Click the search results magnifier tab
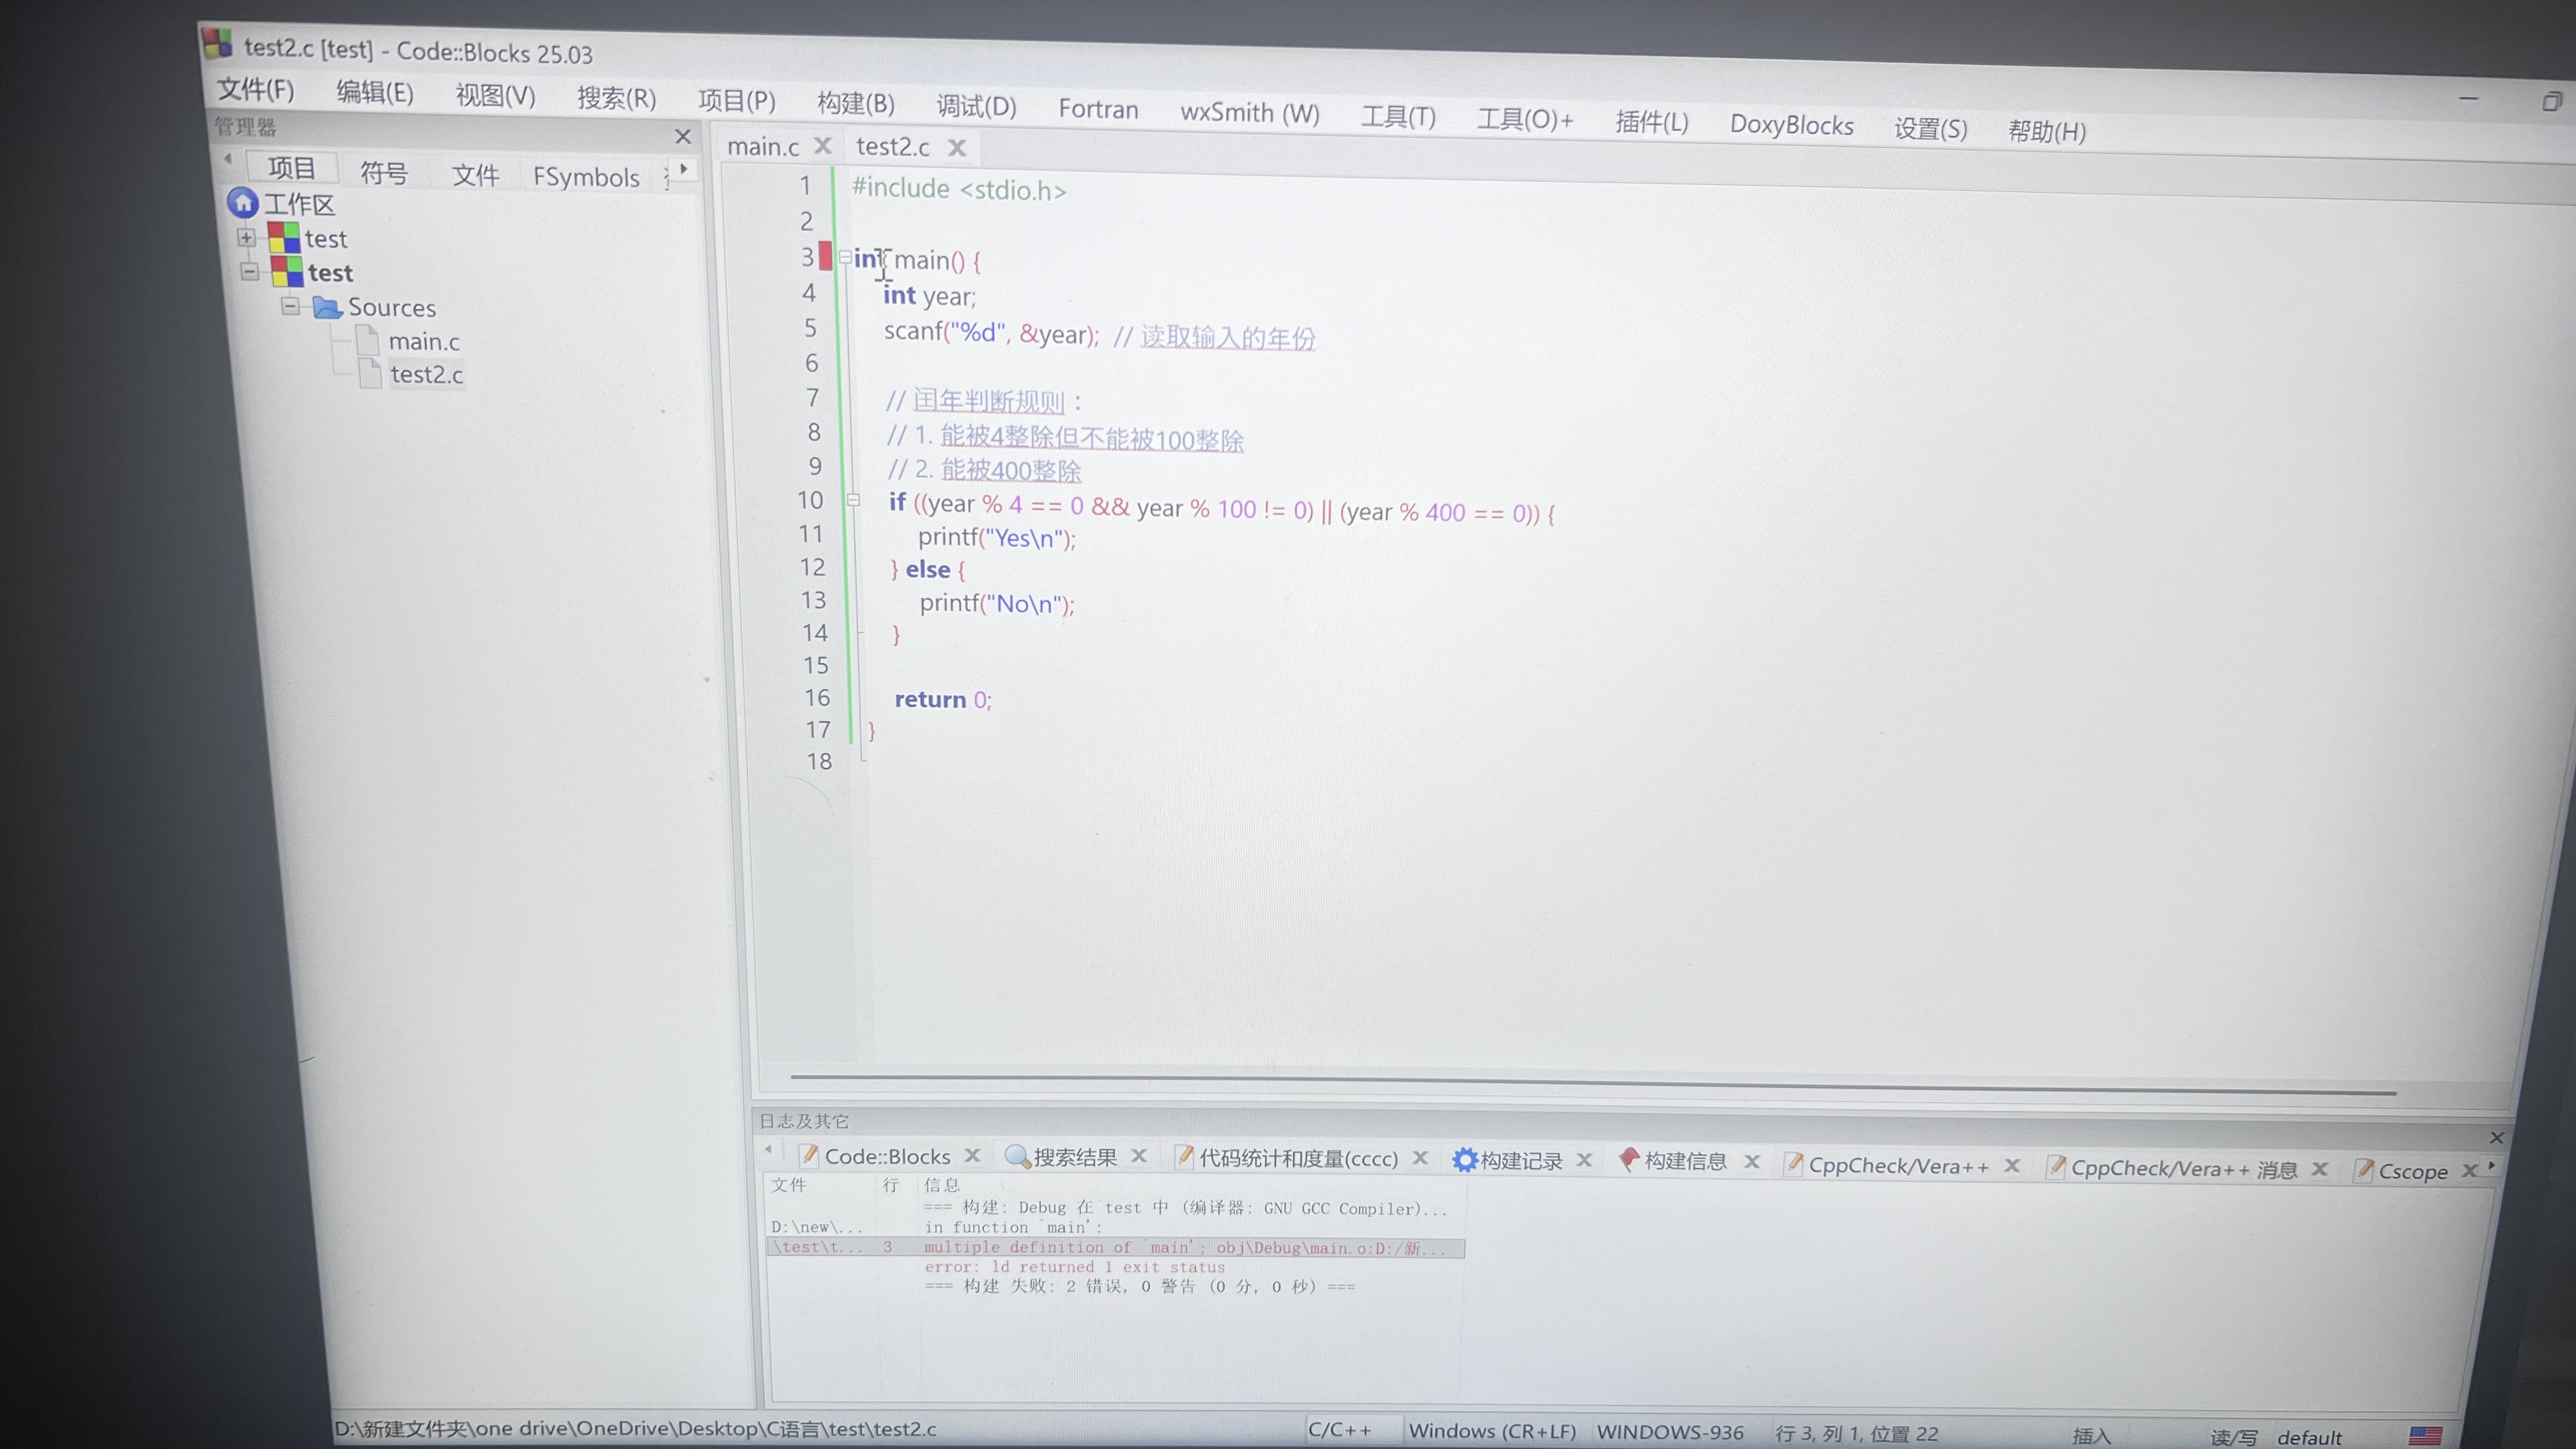 (x=1061, y=1157)
